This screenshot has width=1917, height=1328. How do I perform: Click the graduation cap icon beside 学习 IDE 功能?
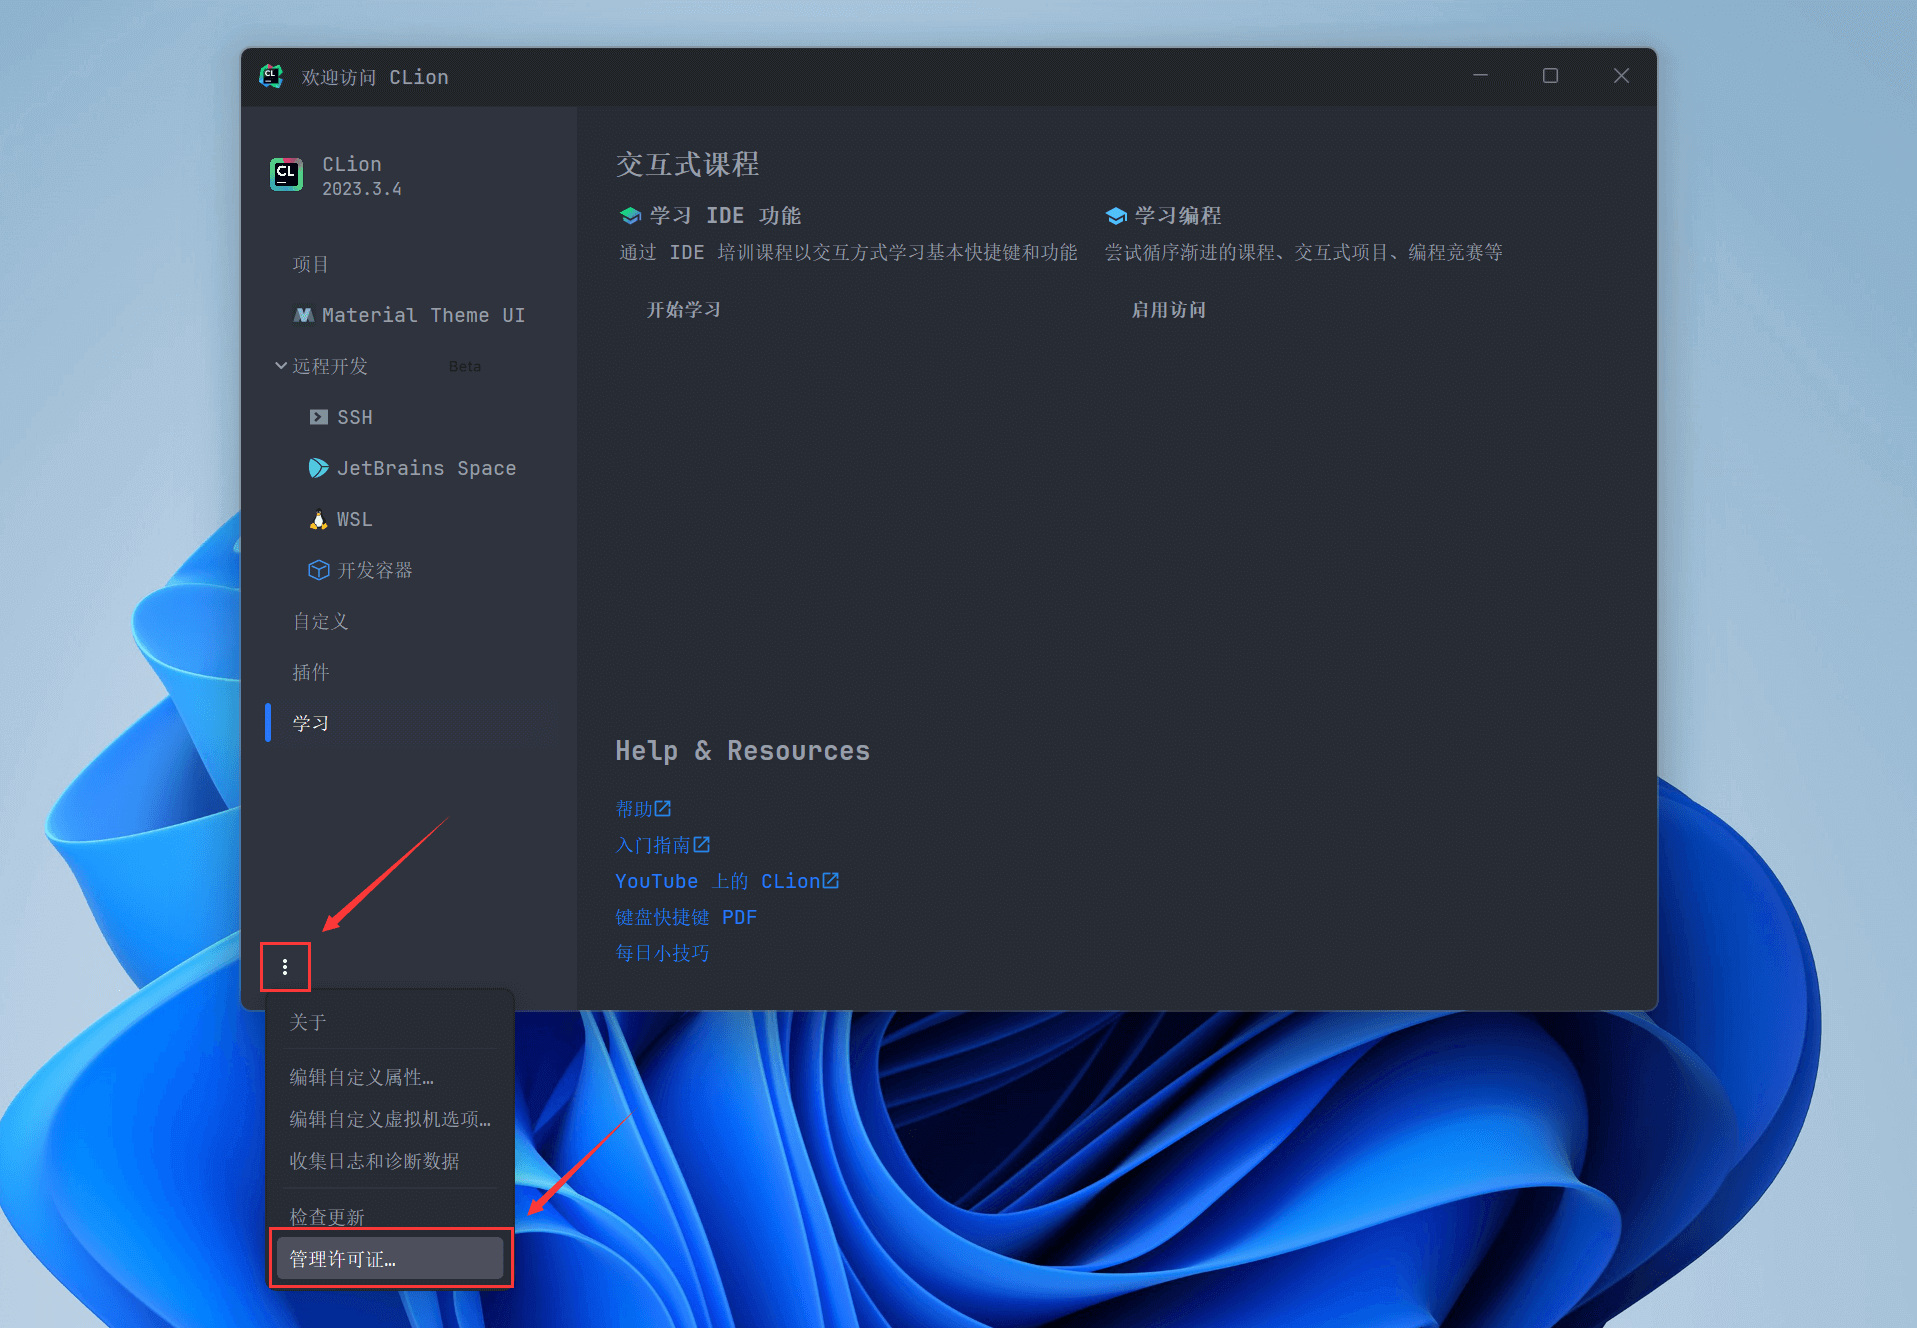tap(630, 216)
